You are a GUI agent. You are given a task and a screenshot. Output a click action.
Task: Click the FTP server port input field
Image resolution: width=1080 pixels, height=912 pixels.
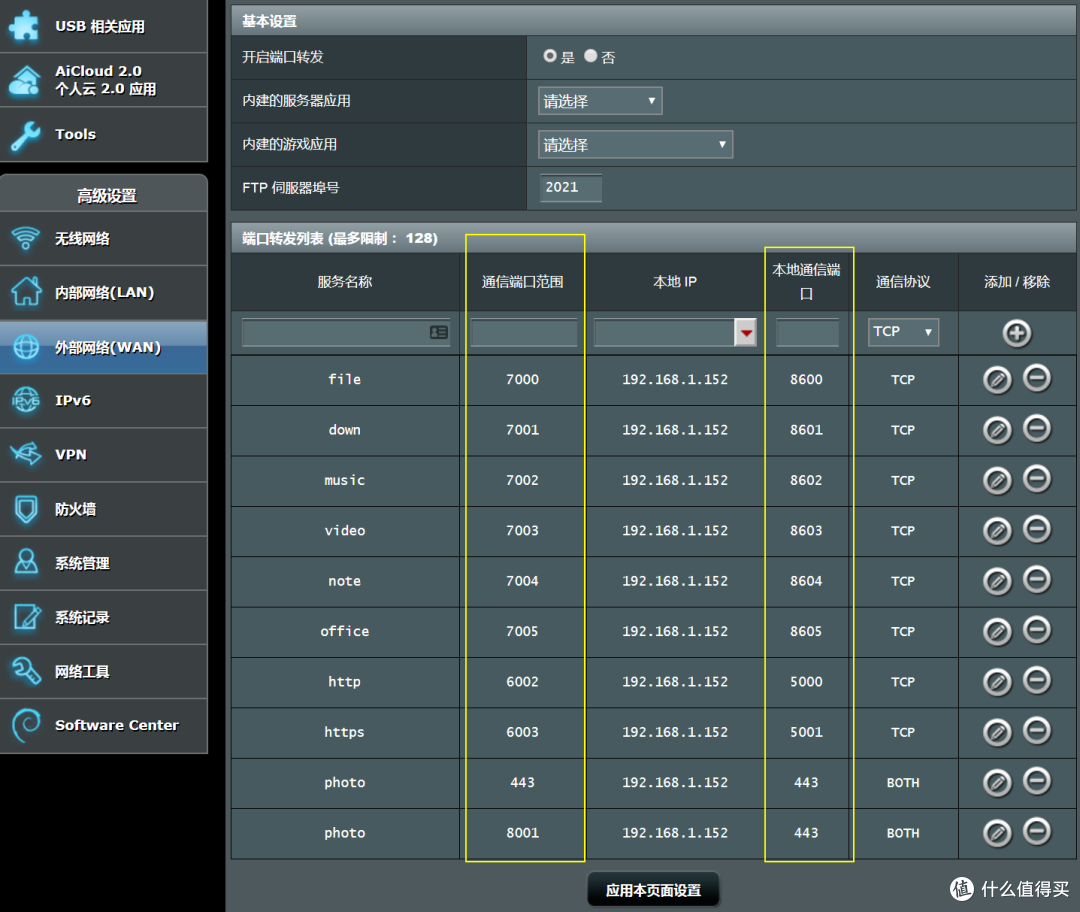coord(571,188)
